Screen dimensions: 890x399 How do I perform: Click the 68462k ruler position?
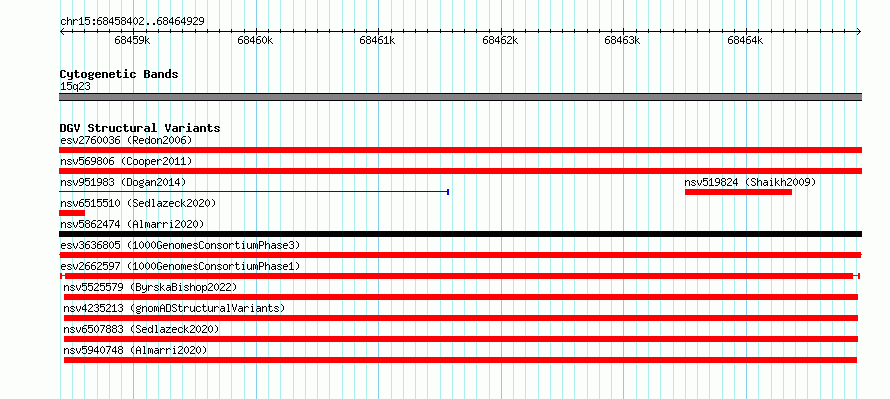500,40
